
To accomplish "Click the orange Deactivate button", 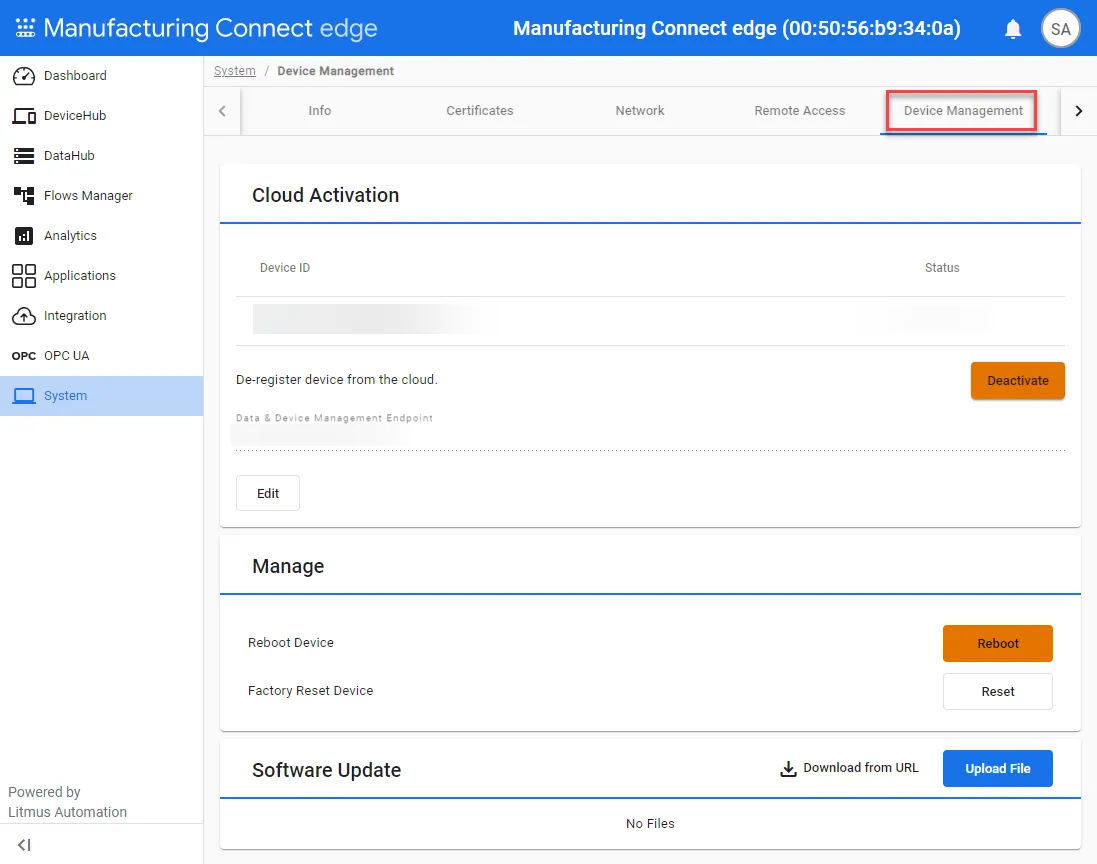I will click(x=1017, y=381).
